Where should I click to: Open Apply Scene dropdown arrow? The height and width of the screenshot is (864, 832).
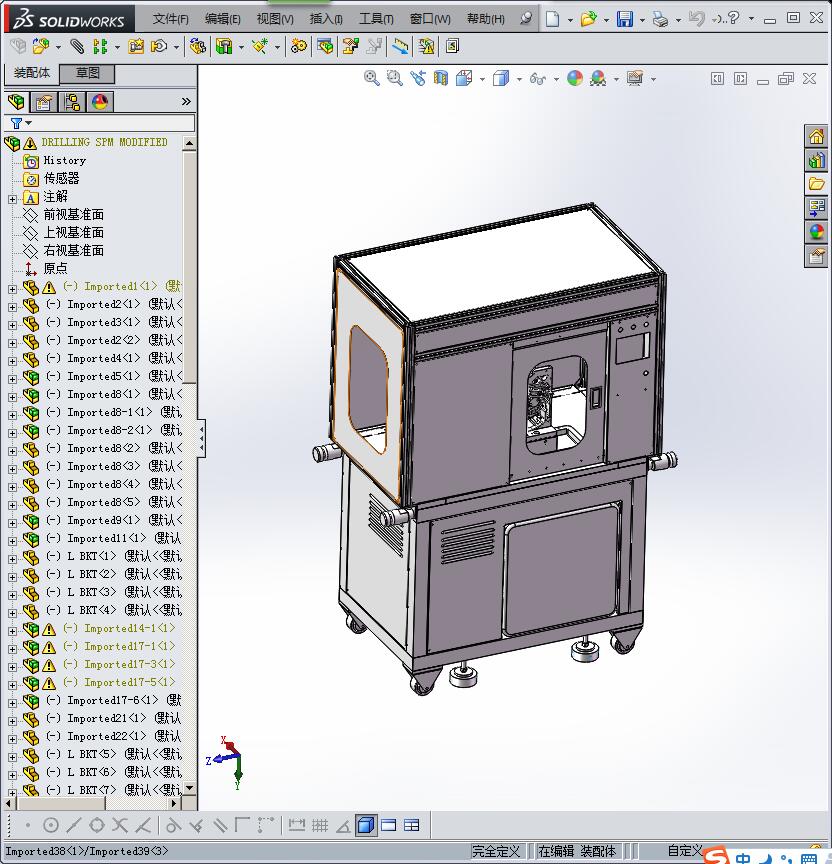616,80
